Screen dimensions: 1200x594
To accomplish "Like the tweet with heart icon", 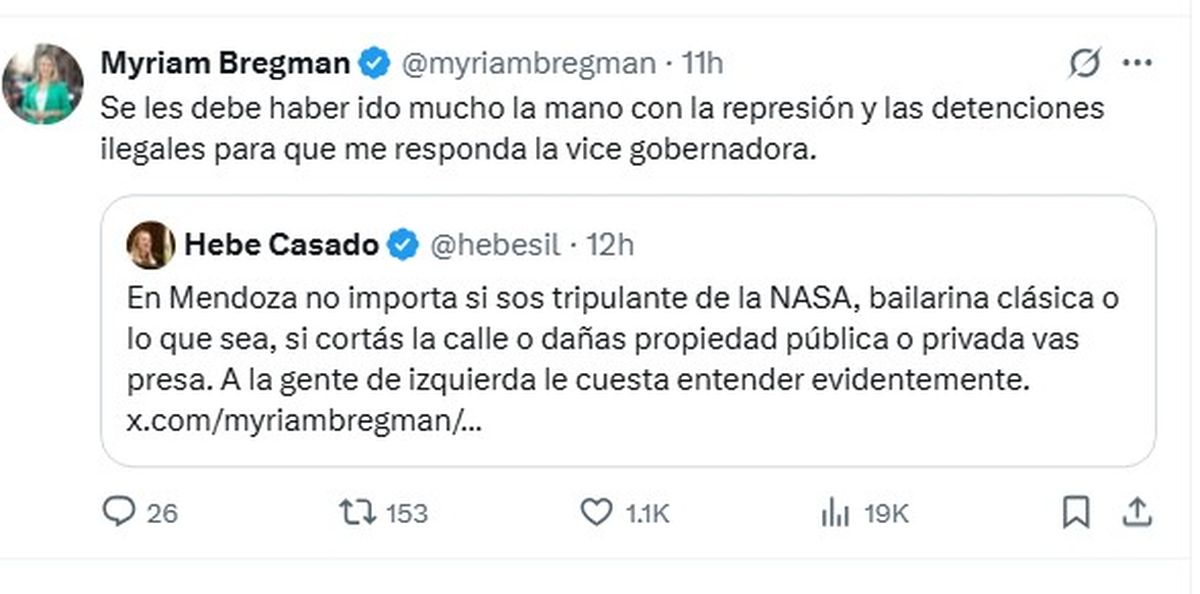I will (596, 513).
